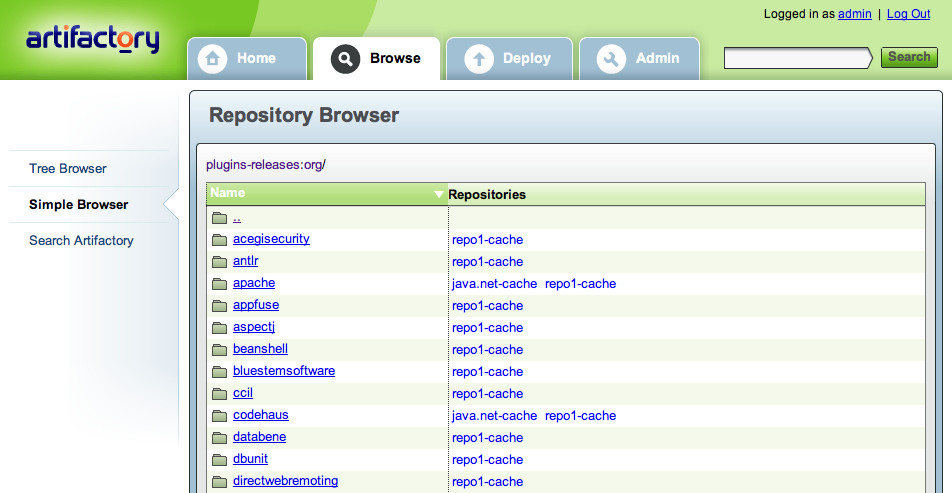952x493 pixels.
Task: Click the Browse tab magnifier icon
Action: click(345, 59)
